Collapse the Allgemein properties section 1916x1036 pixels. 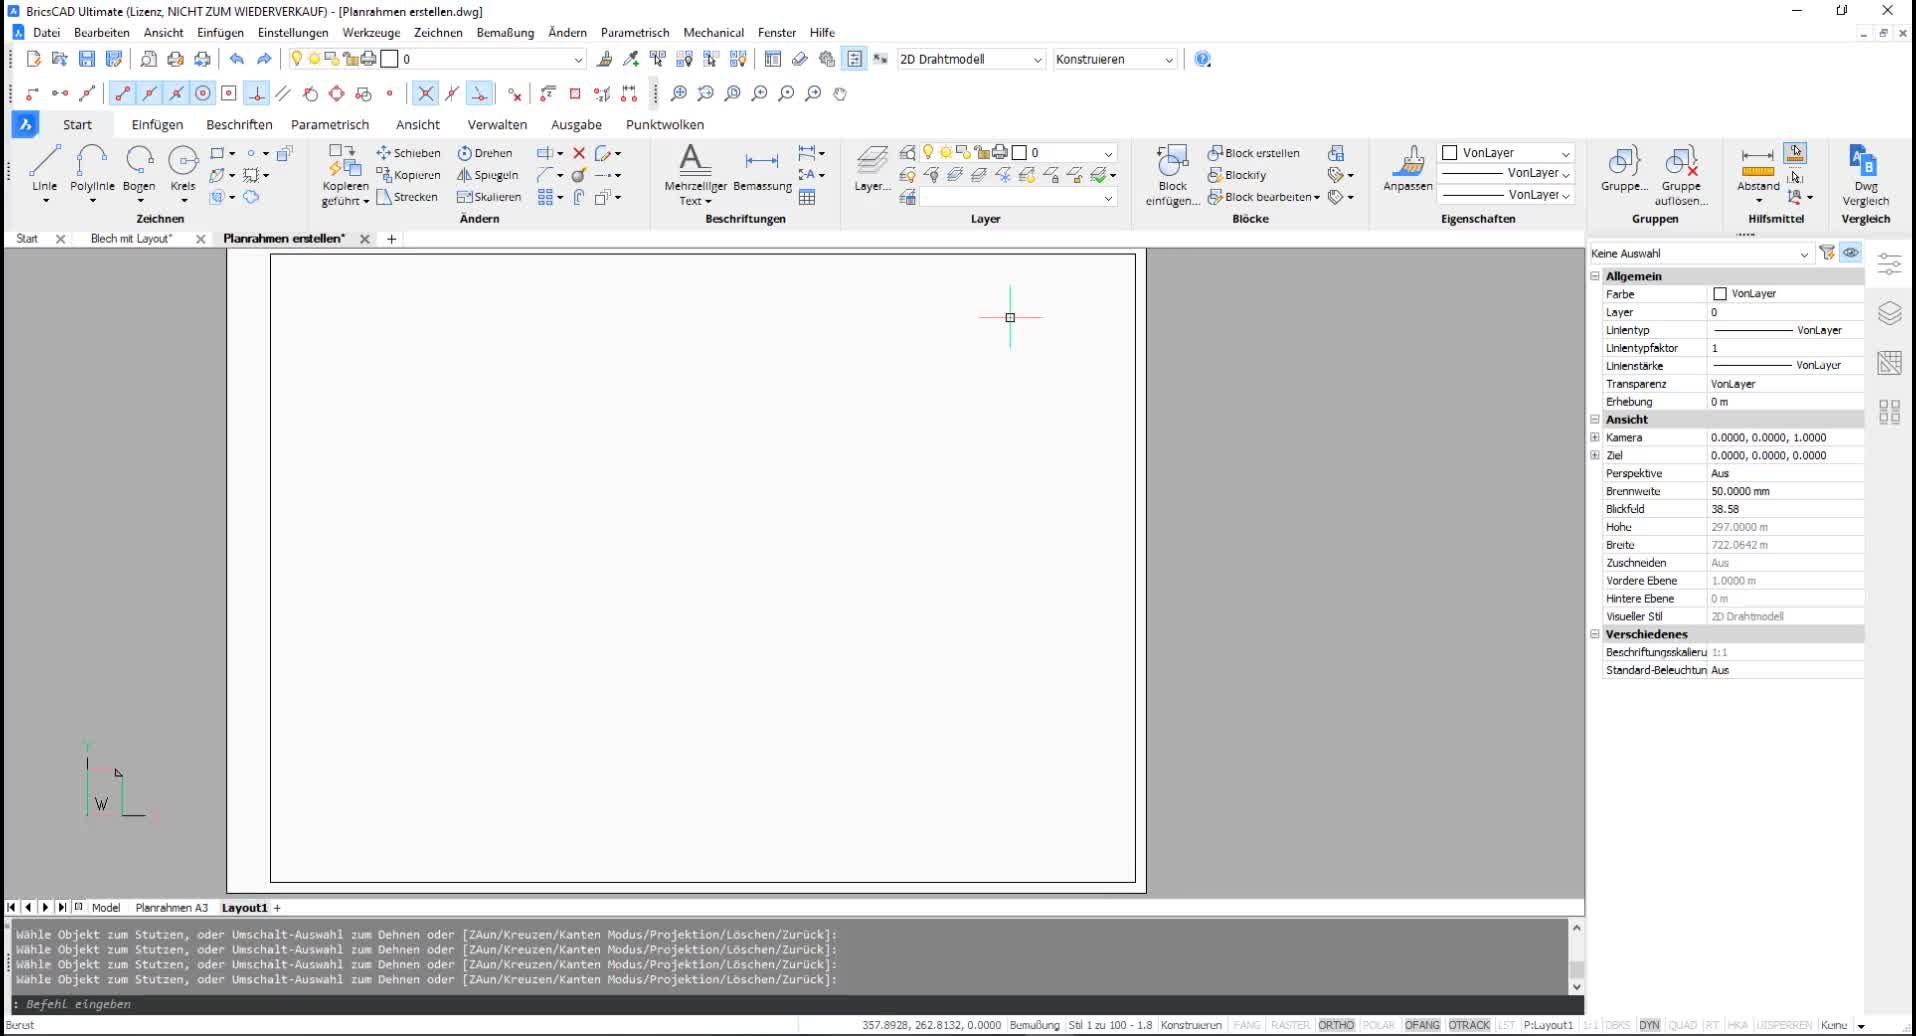click(1595, 276)
